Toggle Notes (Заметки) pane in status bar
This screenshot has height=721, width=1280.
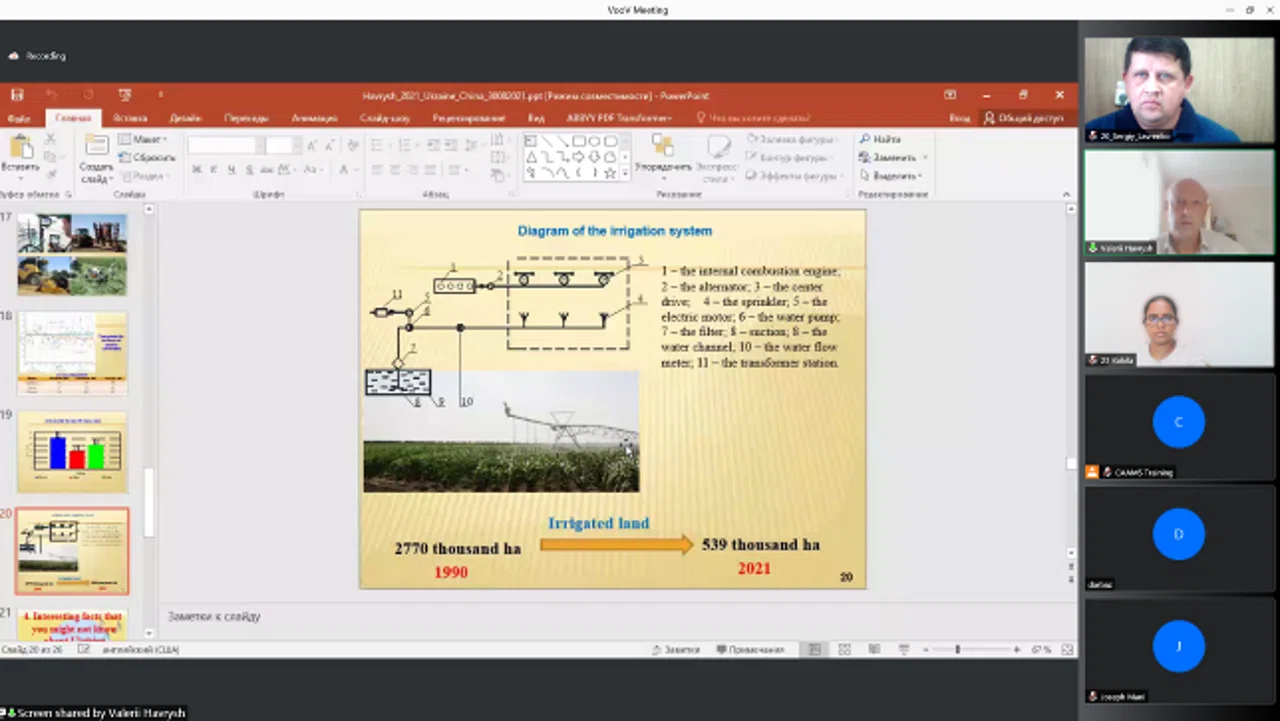(x=676, y=650)
